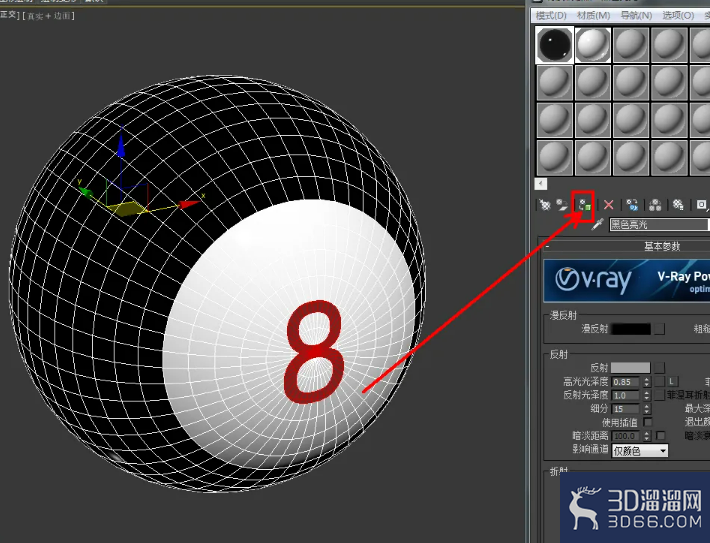
Task: Toggle the 使用插值 checkbox
Action: point(648,422)
